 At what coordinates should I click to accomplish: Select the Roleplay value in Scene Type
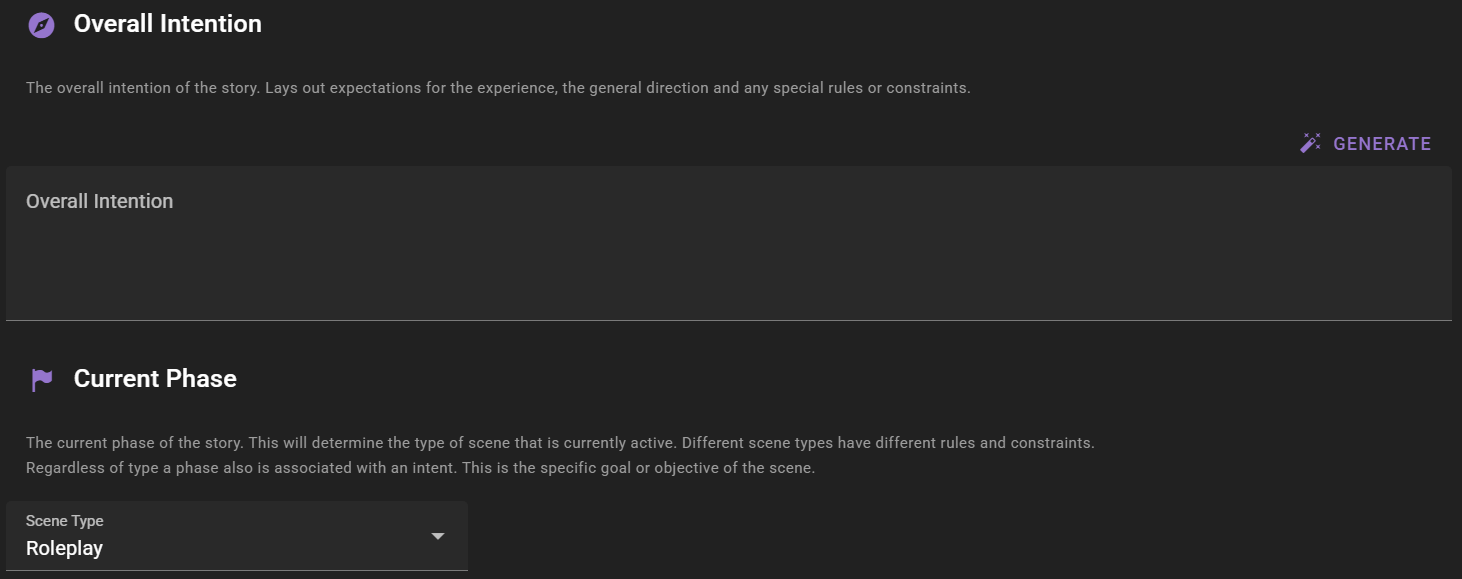[x=65, y=548]
